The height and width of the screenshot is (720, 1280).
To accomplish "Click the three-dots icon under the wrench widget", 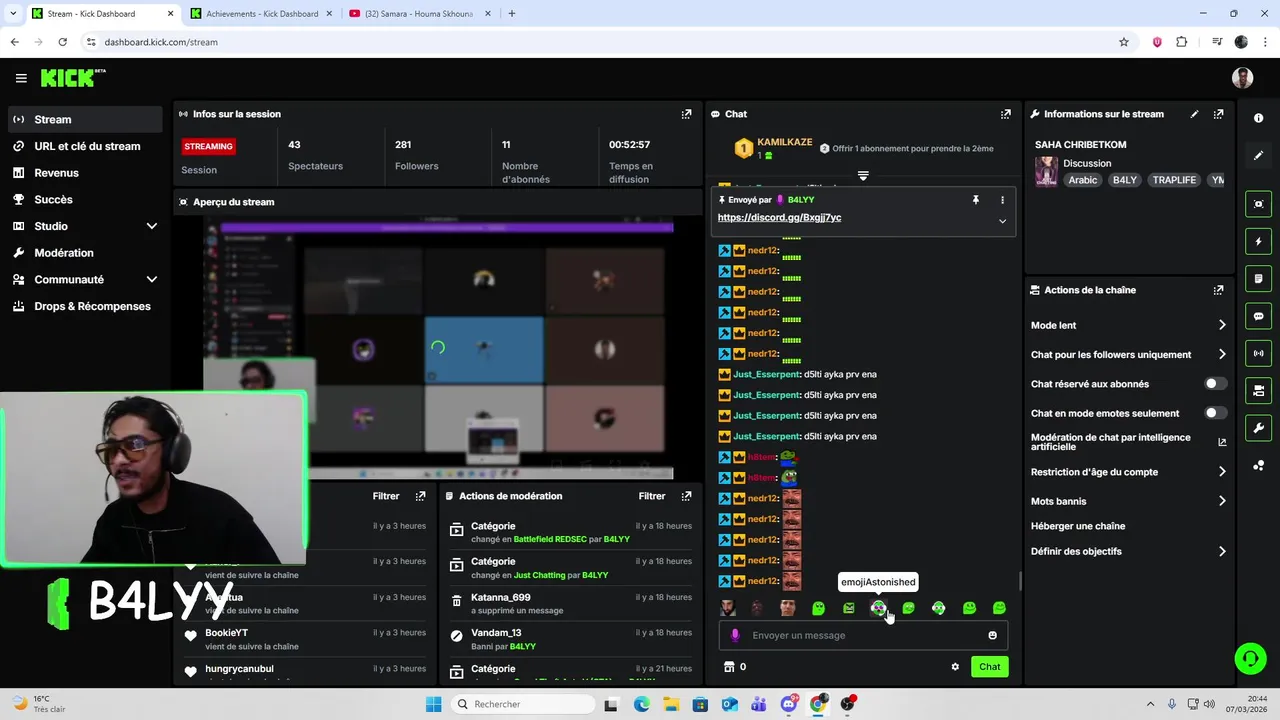I will click(1258, 465).
